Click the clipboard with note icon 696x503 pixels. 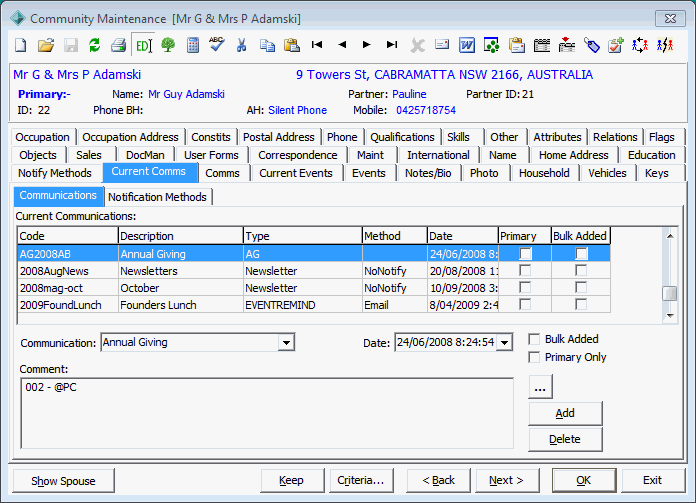(x=517, y=45)
